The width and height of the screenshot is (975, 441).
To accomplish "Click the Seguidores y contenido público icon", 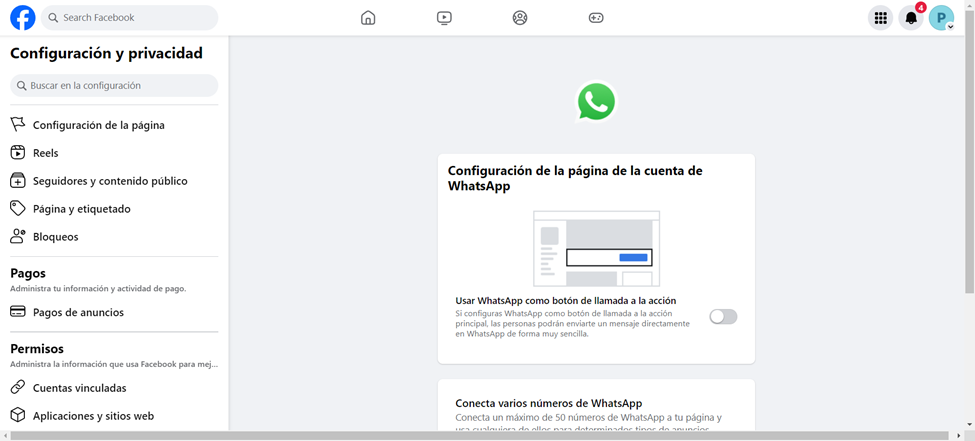I will (17, 180).
